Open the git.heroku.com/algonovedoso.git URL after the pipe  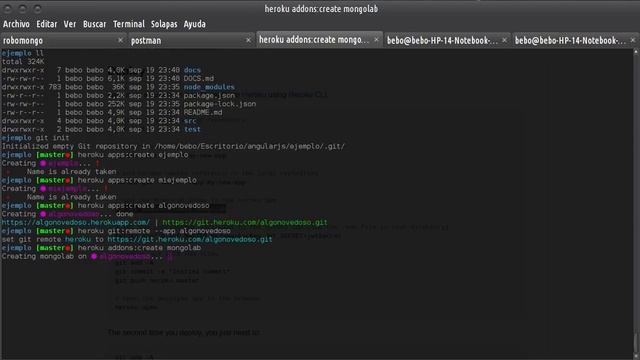(245, 222)
